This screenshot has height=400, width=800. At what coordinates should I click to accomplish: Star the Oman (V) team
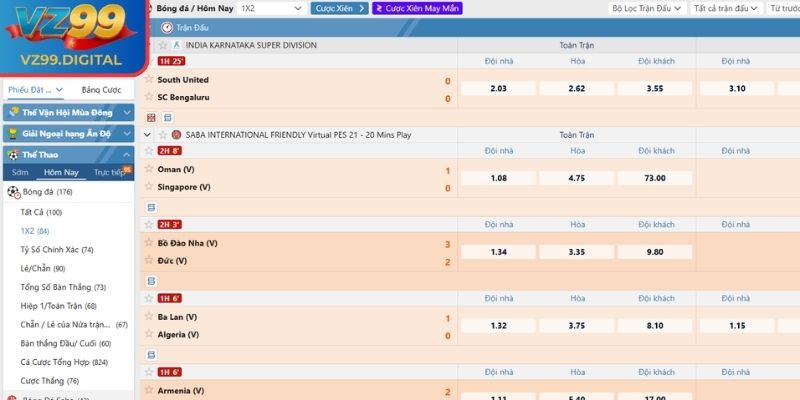coord(149,169)
